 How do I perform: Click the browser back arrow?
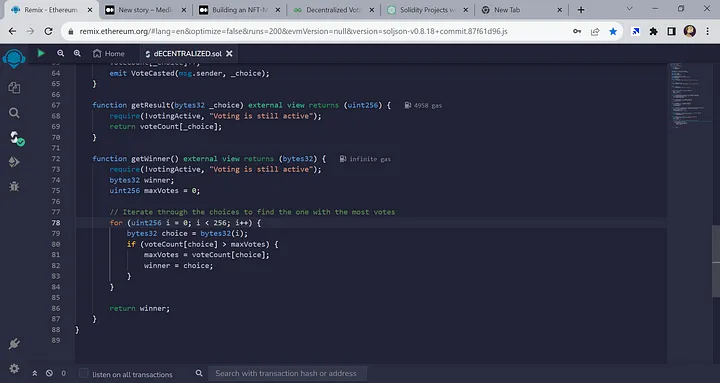pos(12,31)
